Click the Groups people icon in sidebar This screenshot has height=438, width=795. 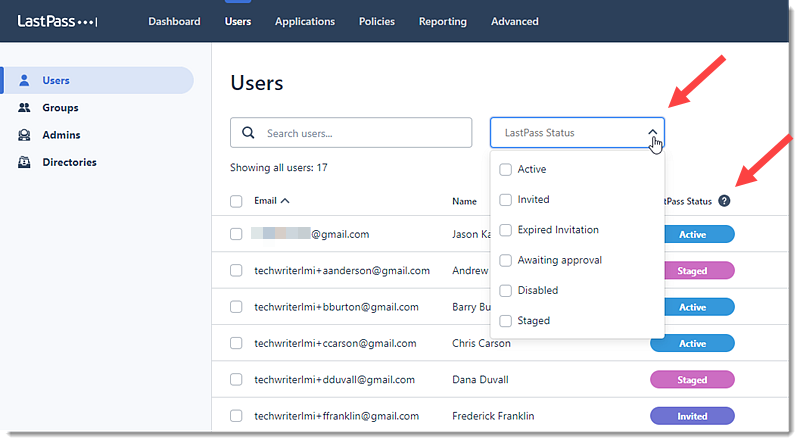click(x=24, y=107)
